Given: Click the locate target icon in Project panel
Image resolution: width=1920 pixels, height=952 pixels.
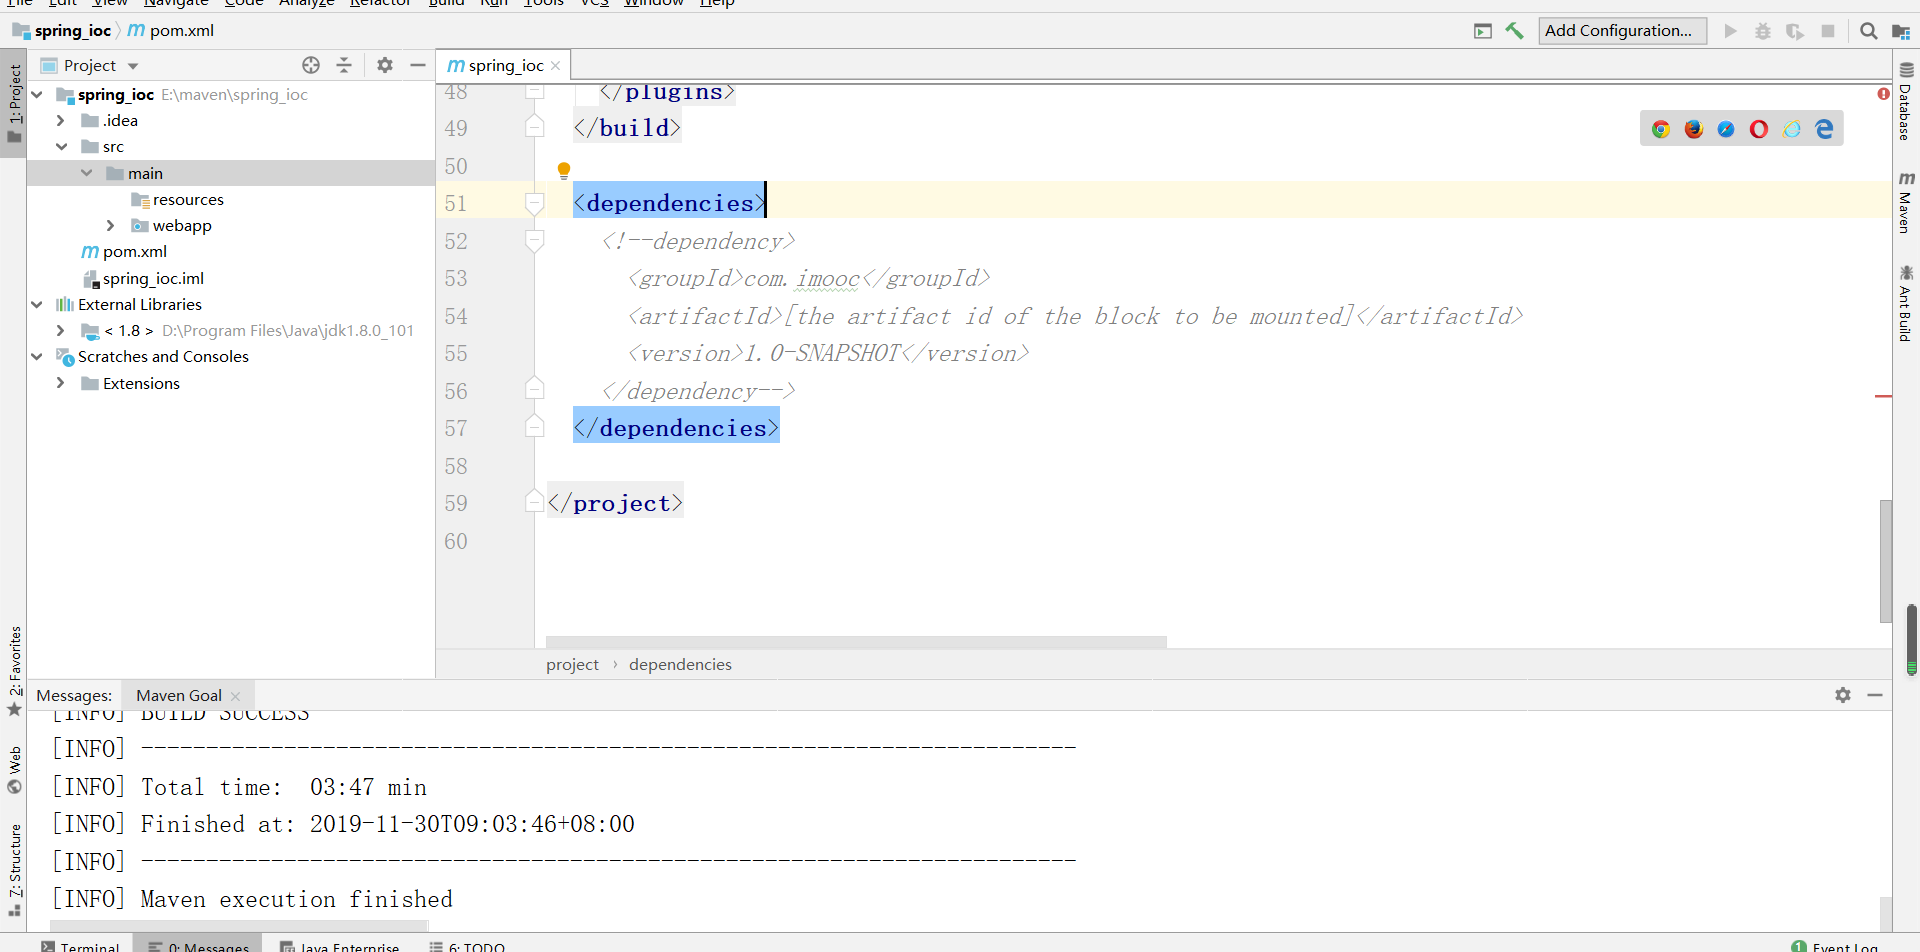Looking at the screenshot, I should tap(311, 65).
